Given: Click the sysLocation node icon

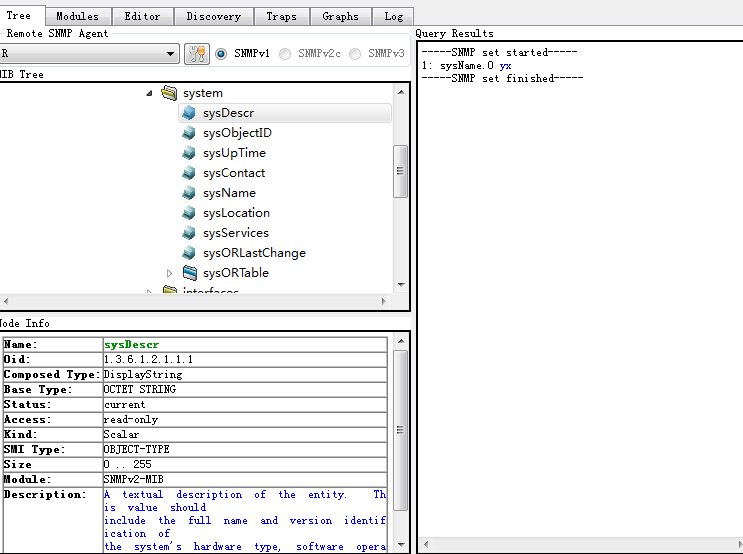Looking at the screenshot, I should (189, 213).
